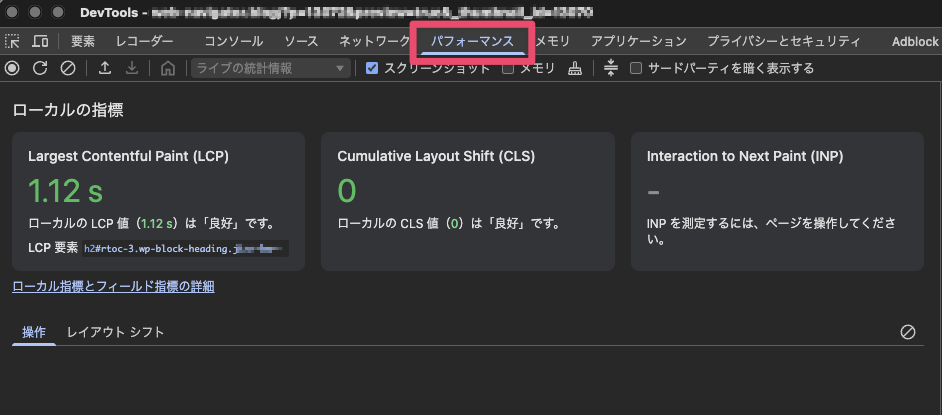Click the collapse settings icon beside the broom
Viewport: 942px width, 415px height.
(610, 68)
